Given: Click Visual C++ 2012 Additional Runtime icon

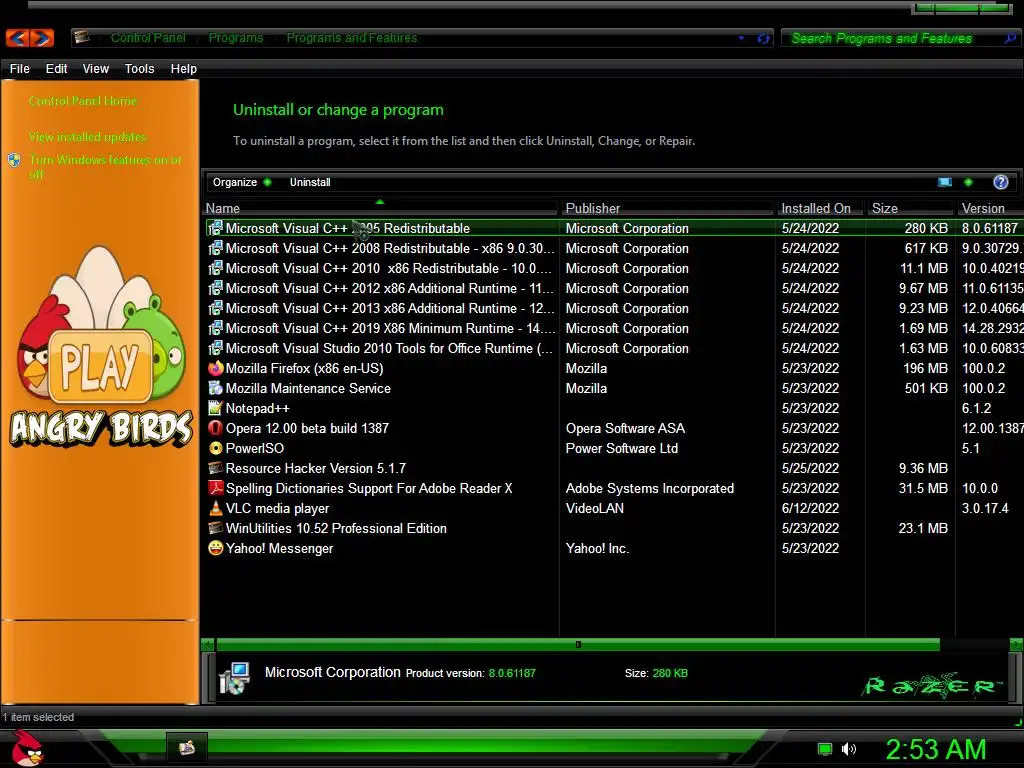Looking at the screenshot, I should click(x=216, y=288).
